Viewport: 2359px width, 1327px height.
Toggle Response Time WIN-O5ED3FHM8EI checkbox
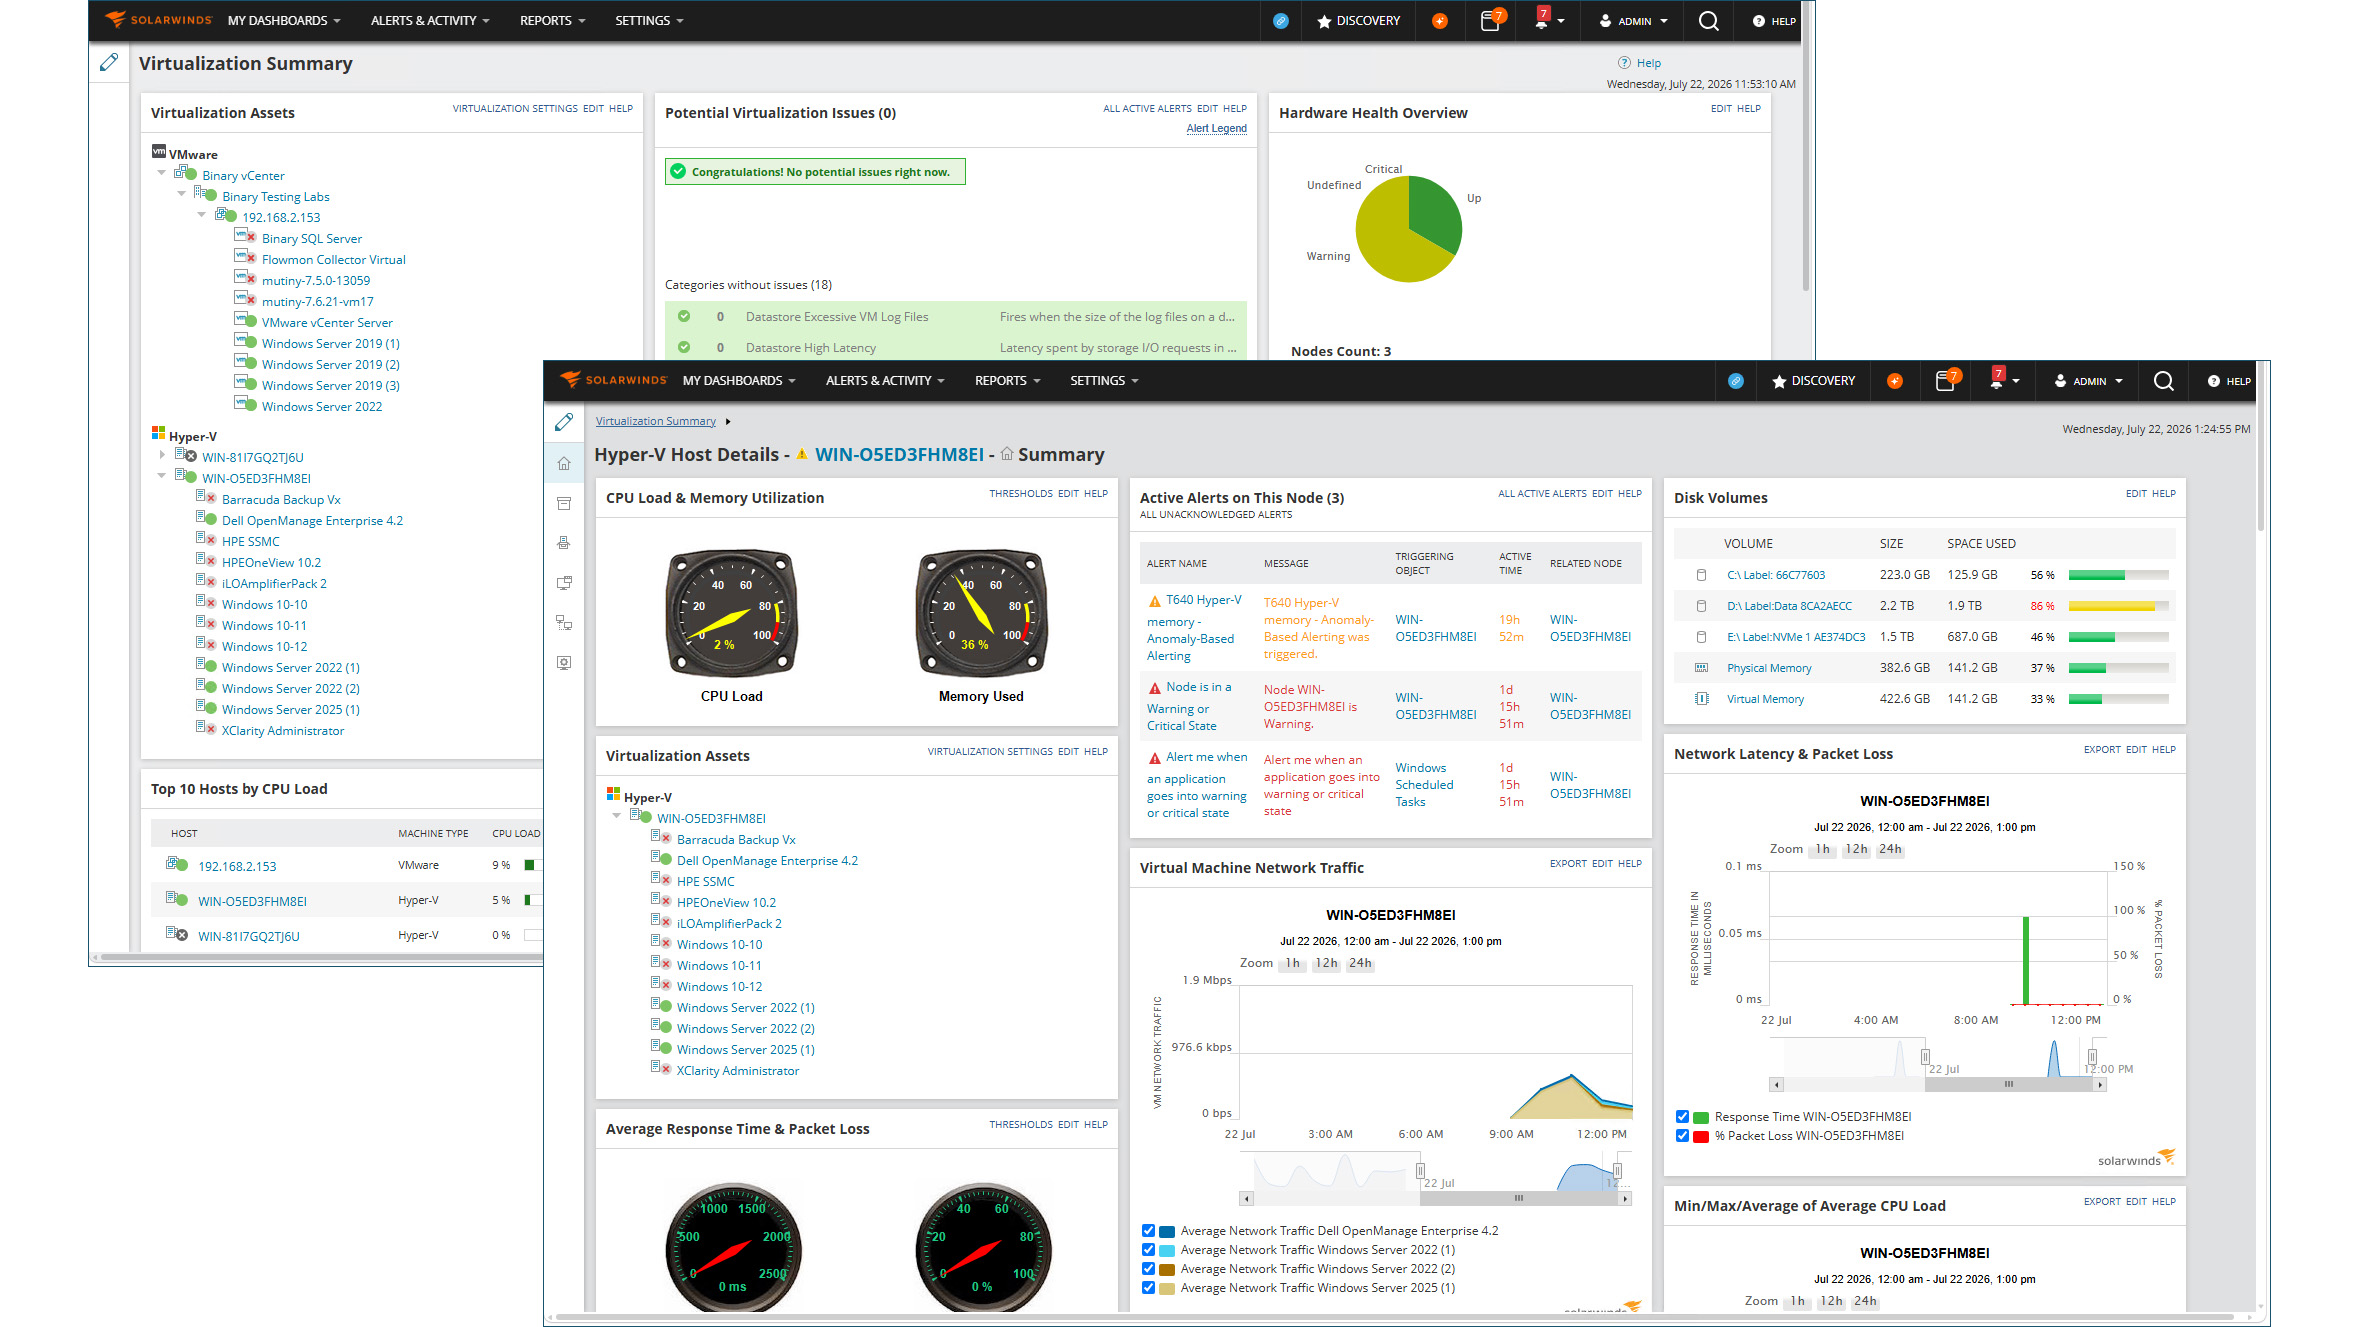coord(1682,1117)
